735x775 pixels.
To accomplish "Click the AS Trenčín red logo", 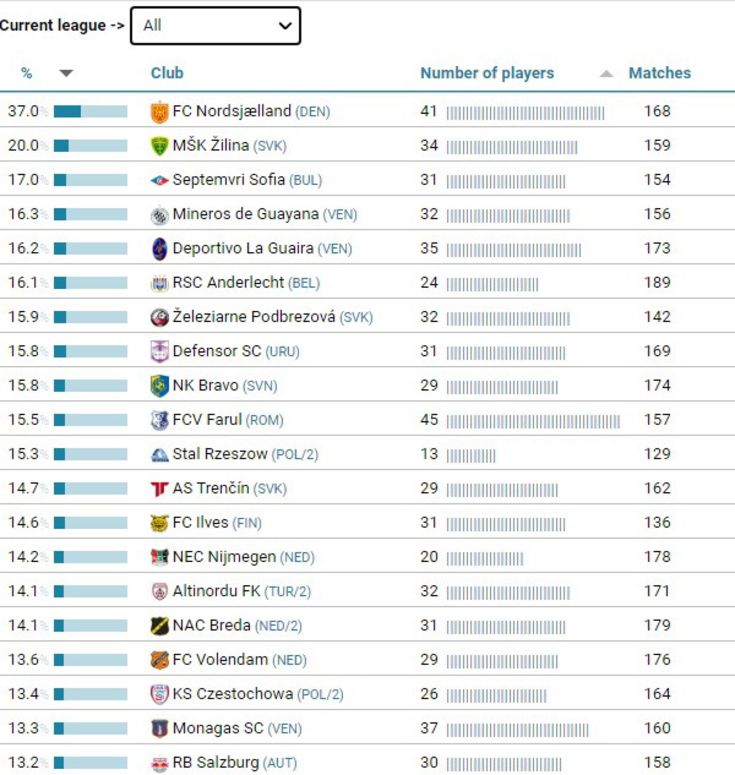I will pos(159,489).
